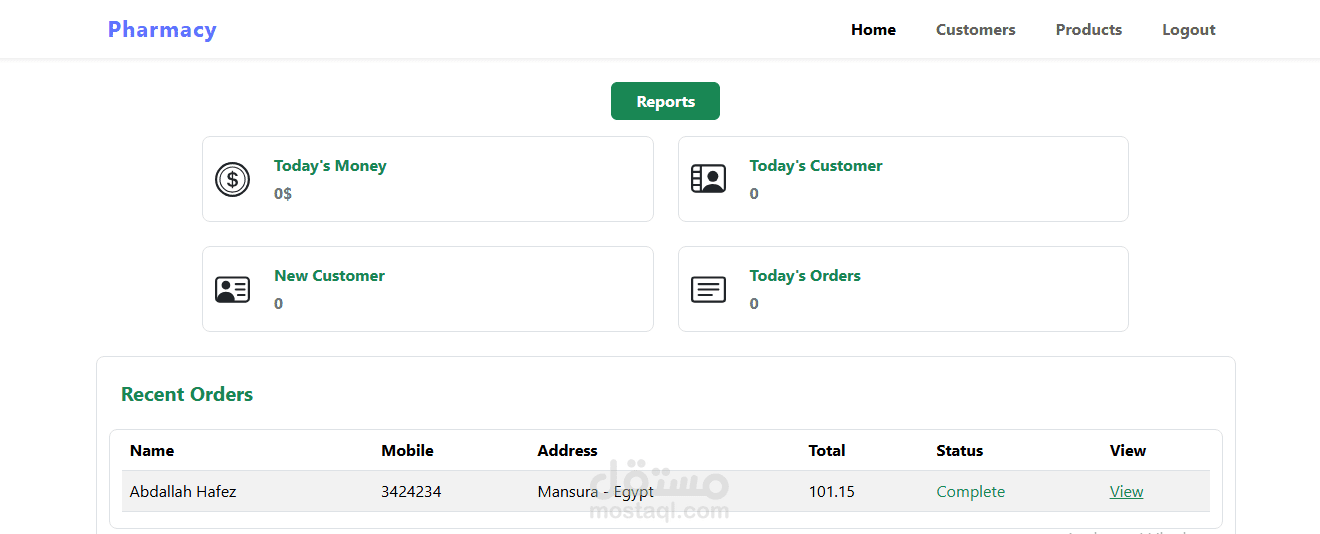Image resolution: width=1320 pixels, height=534 pixels.
Task: Click the New Customer card title
Action: (x=329, y=276)
